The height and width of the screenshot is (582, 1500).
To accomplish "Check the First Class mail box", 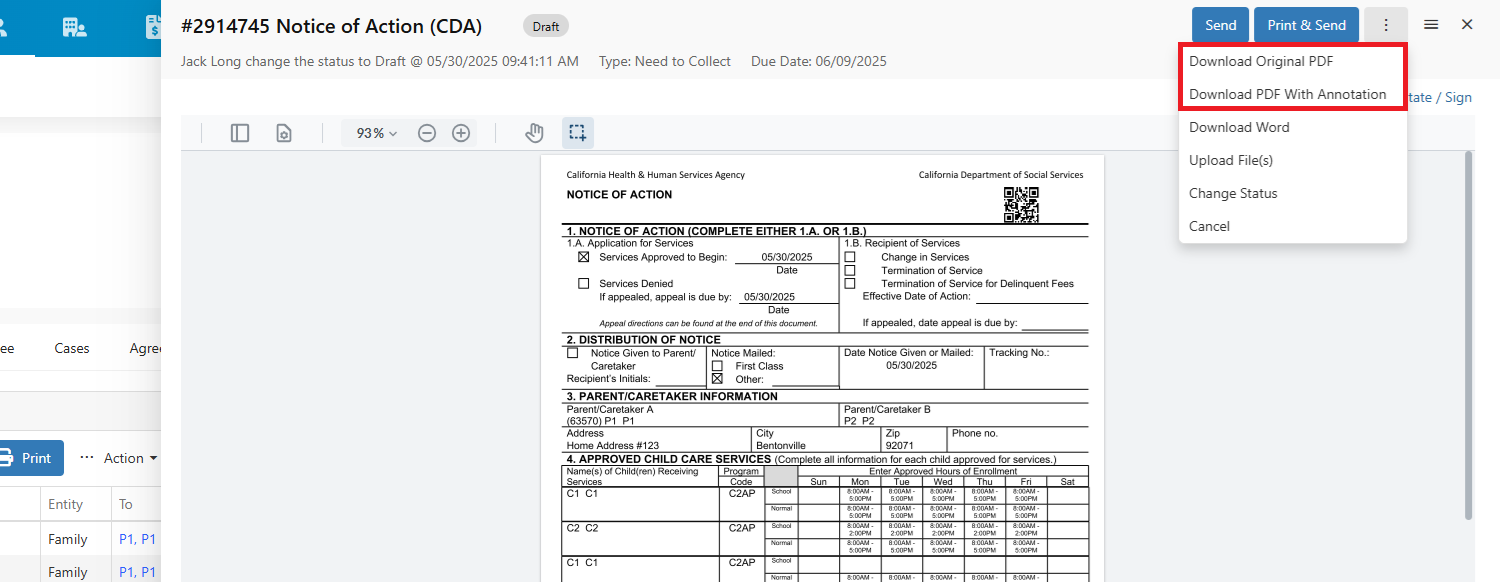I will [717, 366].
